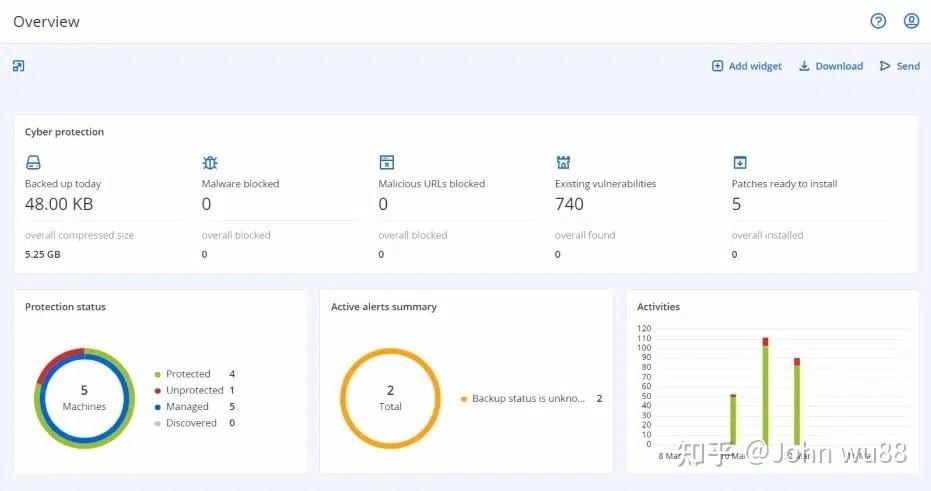Click the Discovered legend color dot

pyautogui.click(x=156, y=423)
